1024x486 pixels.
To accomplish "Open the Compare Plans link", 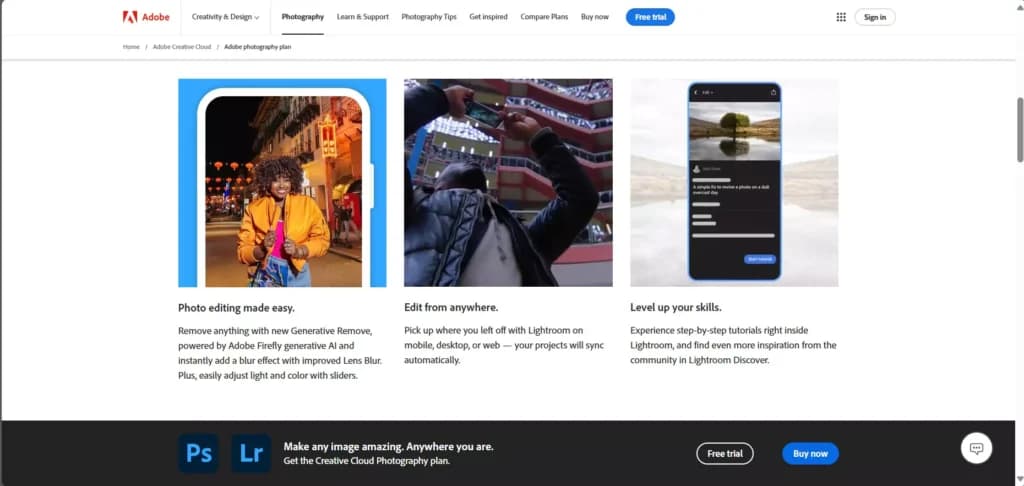I will click(x=544, y=17).
